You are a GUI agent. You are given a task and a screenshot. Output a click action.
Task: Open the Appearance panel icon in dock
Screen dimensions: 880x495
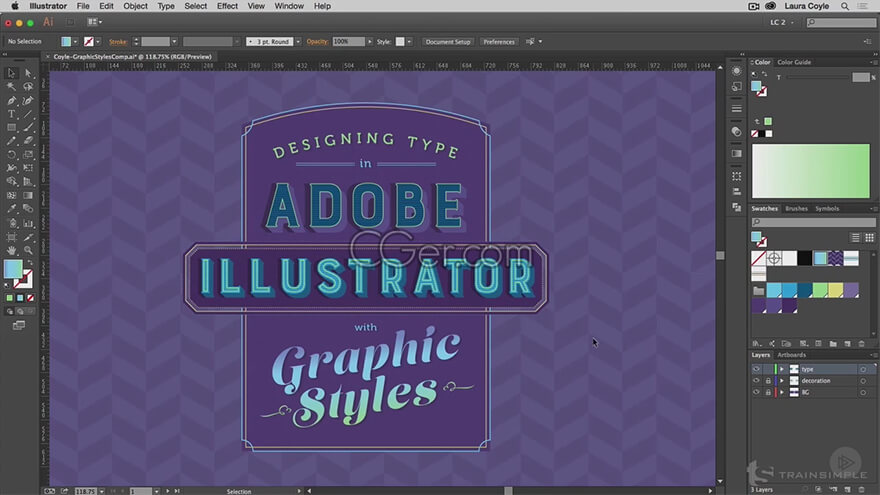pyautogui.click(x=736, y=71)
